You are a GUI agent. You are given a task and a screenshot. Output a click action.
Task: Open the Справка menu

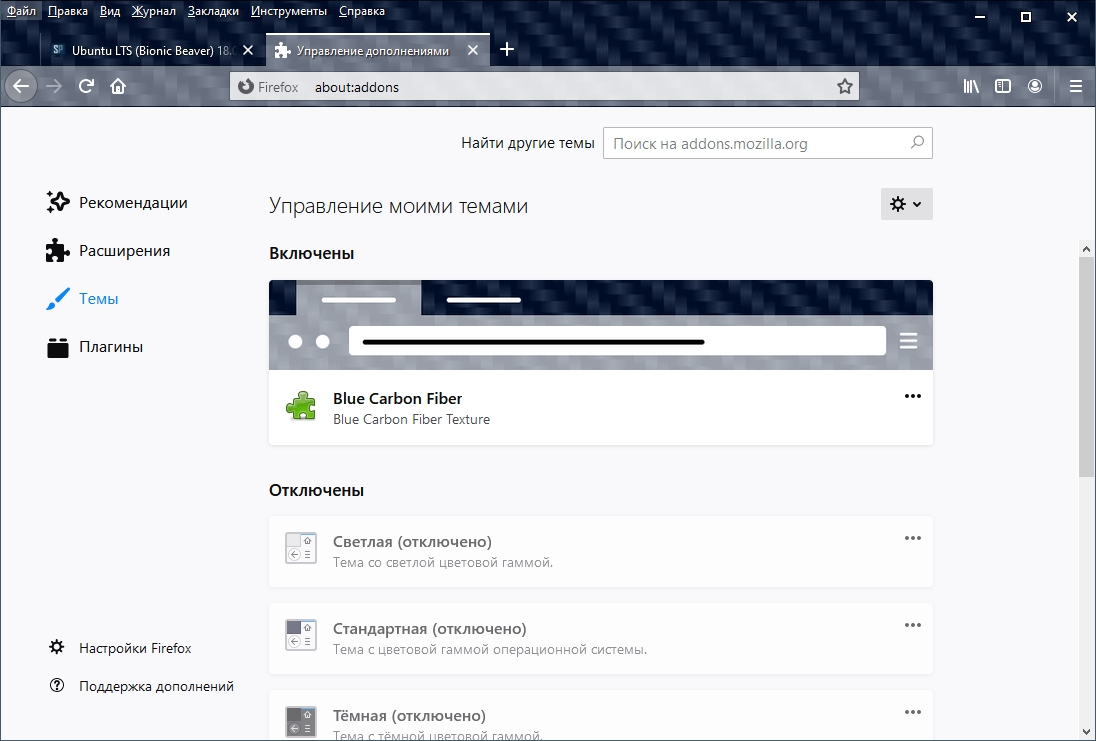361,11
